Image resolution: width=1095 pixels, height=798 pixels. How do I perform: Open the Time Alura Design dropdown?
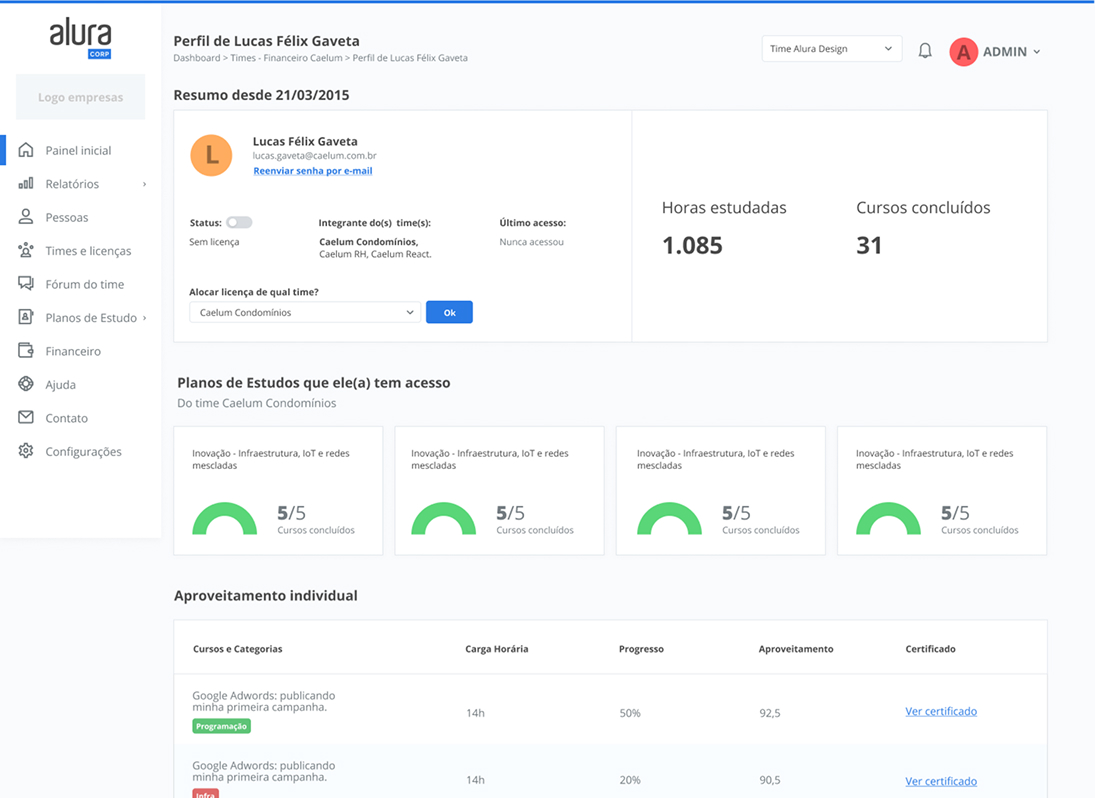click(x=832, y=49)
